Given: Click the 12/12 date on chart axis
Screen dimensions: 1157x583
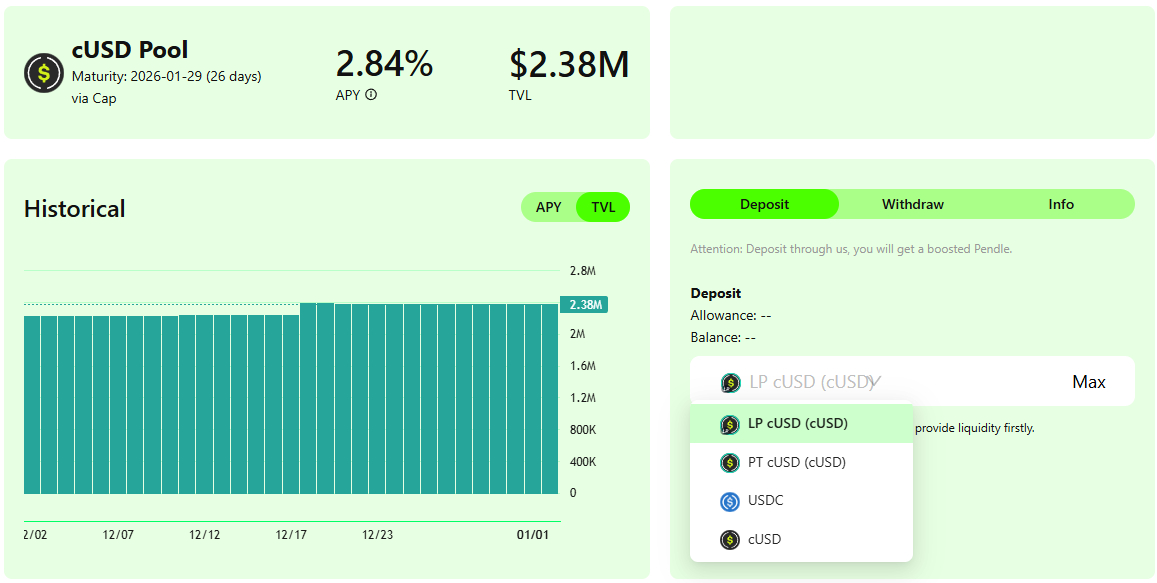Looking at the screenshot, I should pyautogui.click(x=204, y=535).
